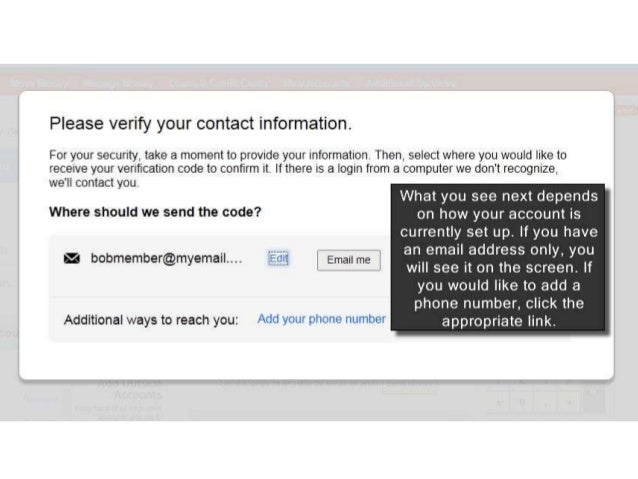Click Add your phone number link
Screen dimensions: 638x479
coord(321,319)
